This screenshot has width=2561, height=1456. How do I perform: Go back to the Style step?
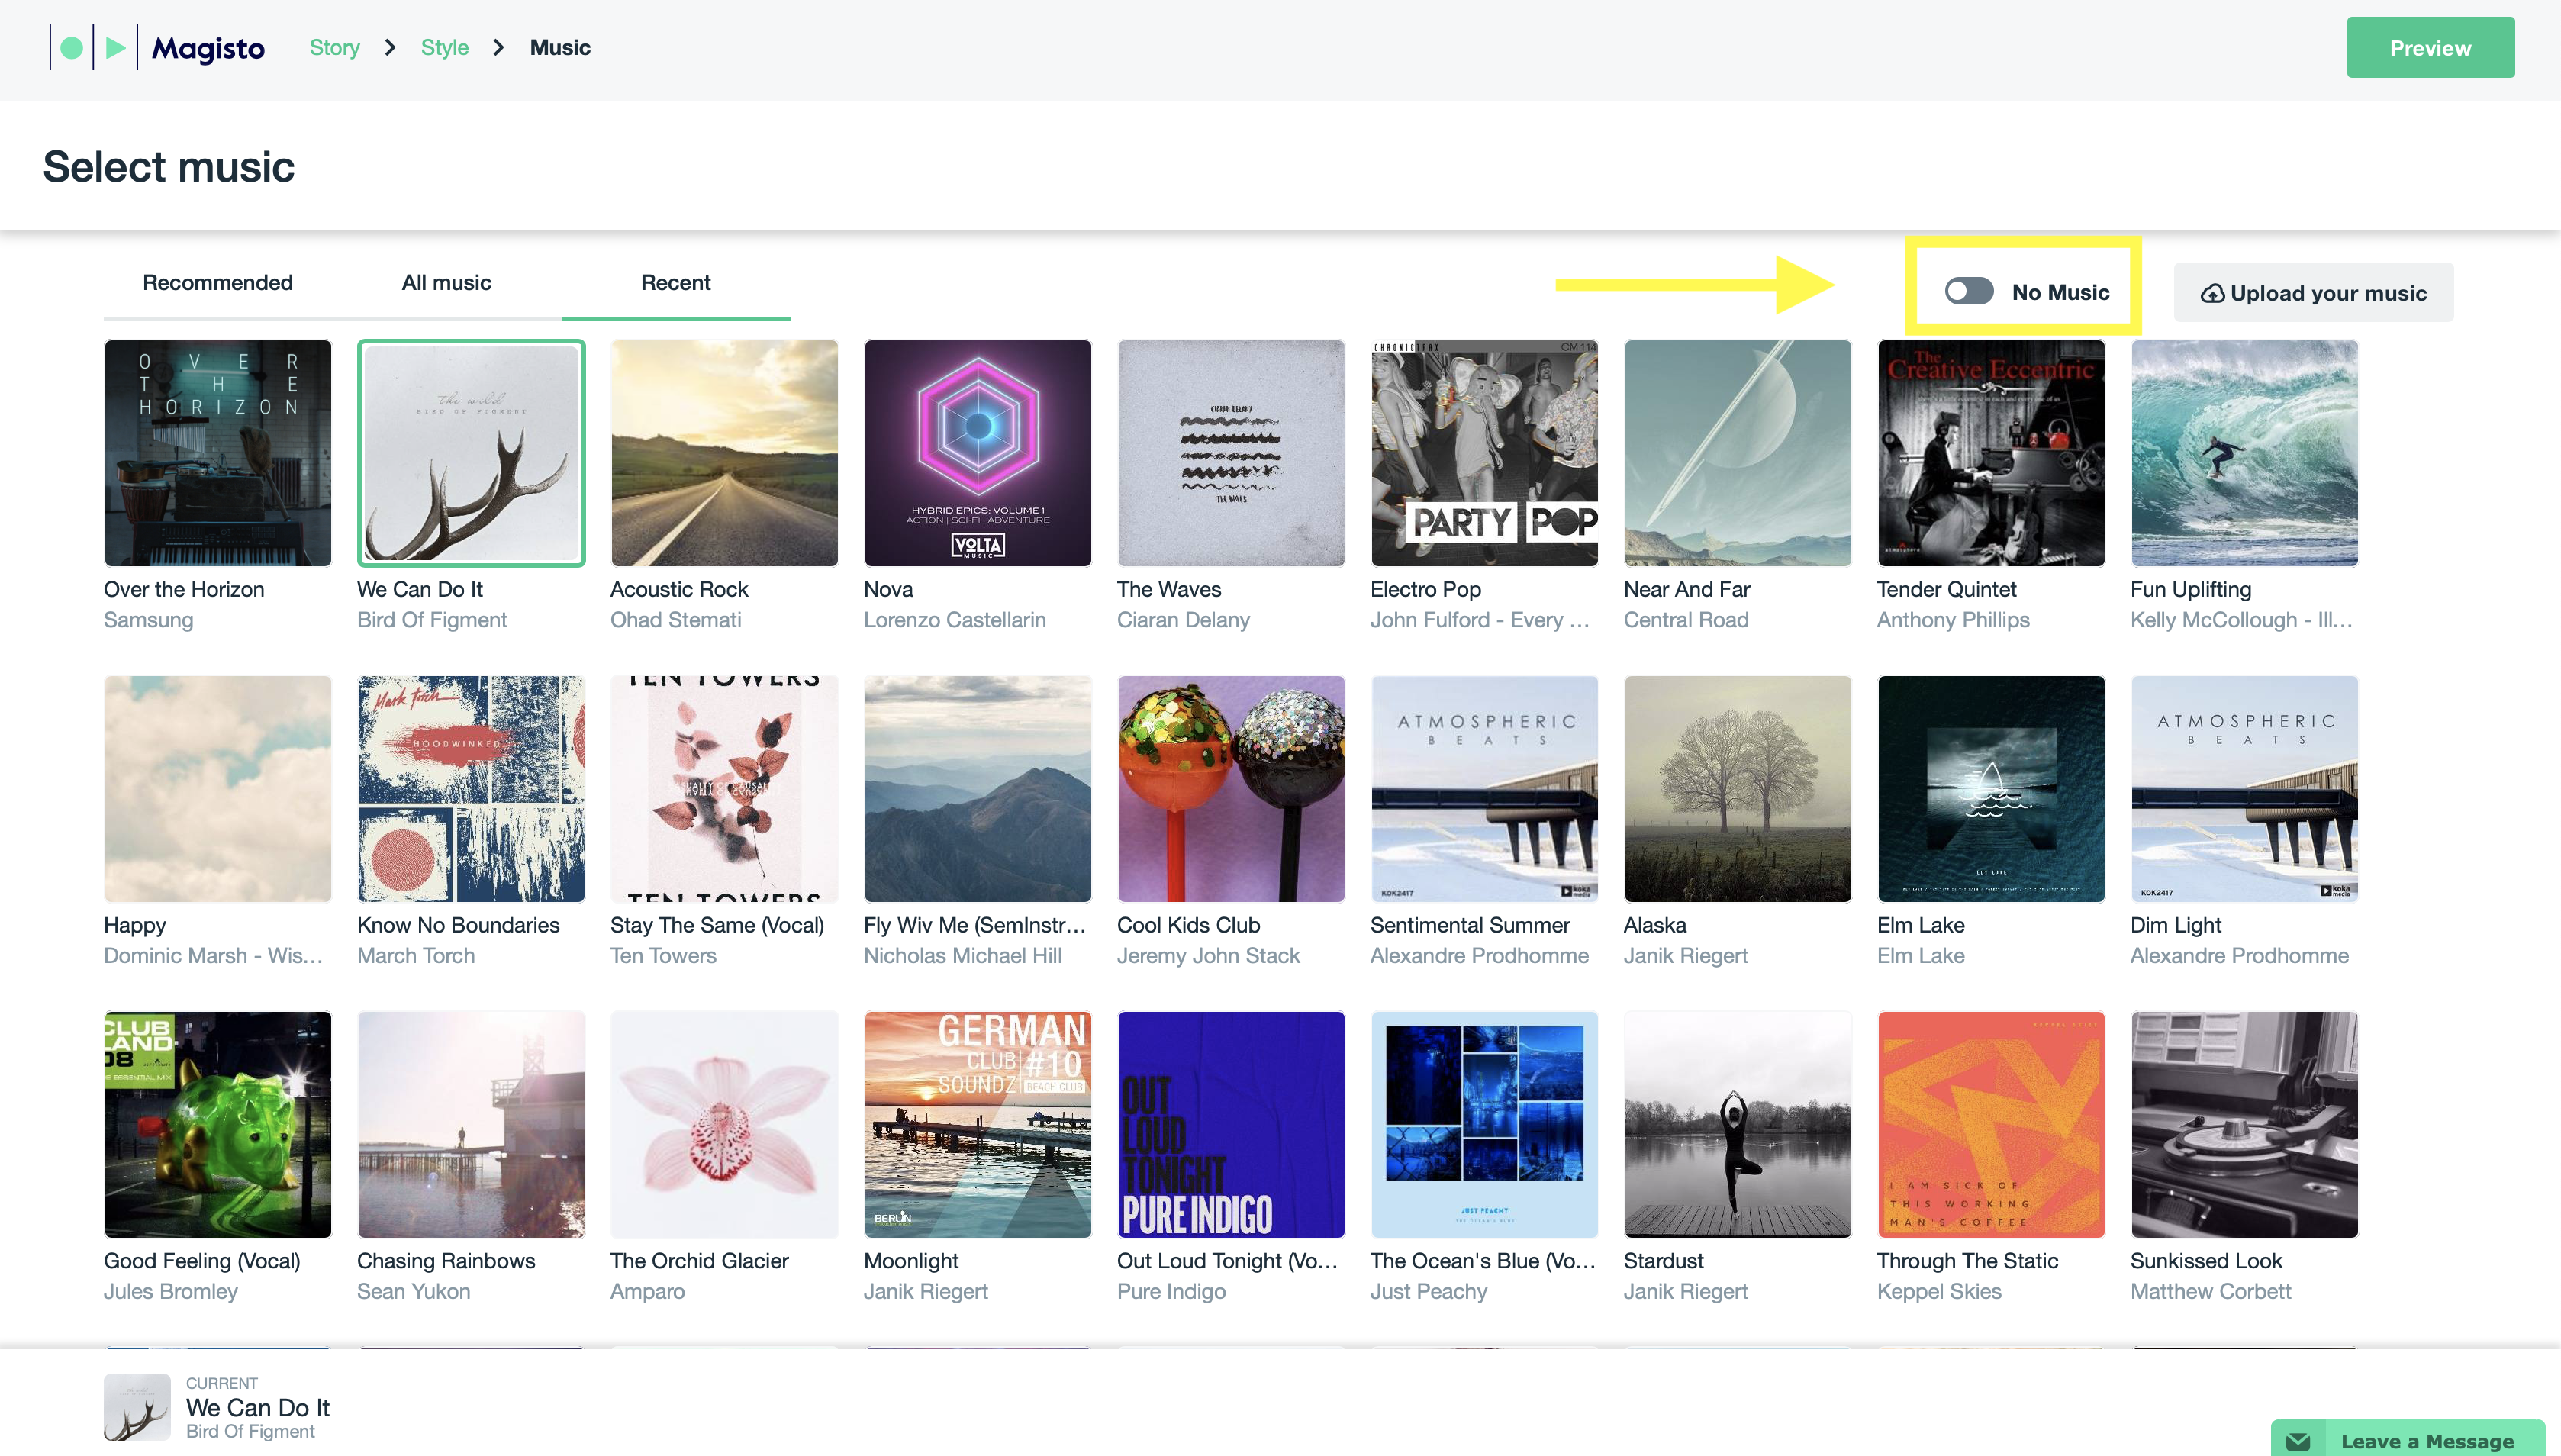[x=444, y=48]
